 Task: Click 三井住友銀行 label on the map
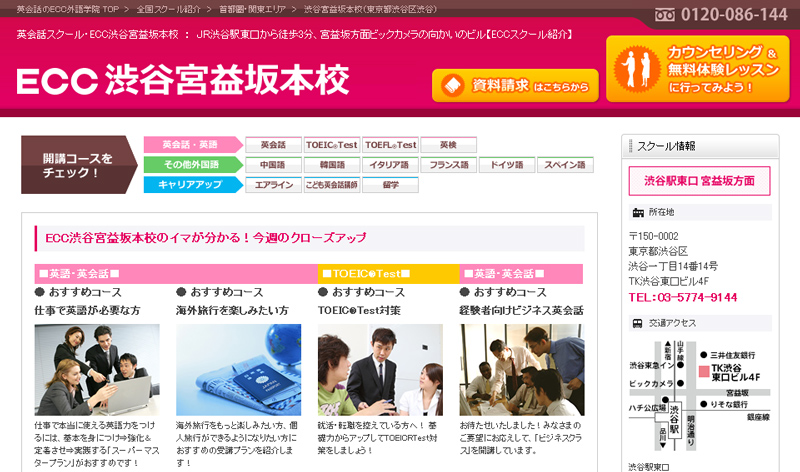733,355
